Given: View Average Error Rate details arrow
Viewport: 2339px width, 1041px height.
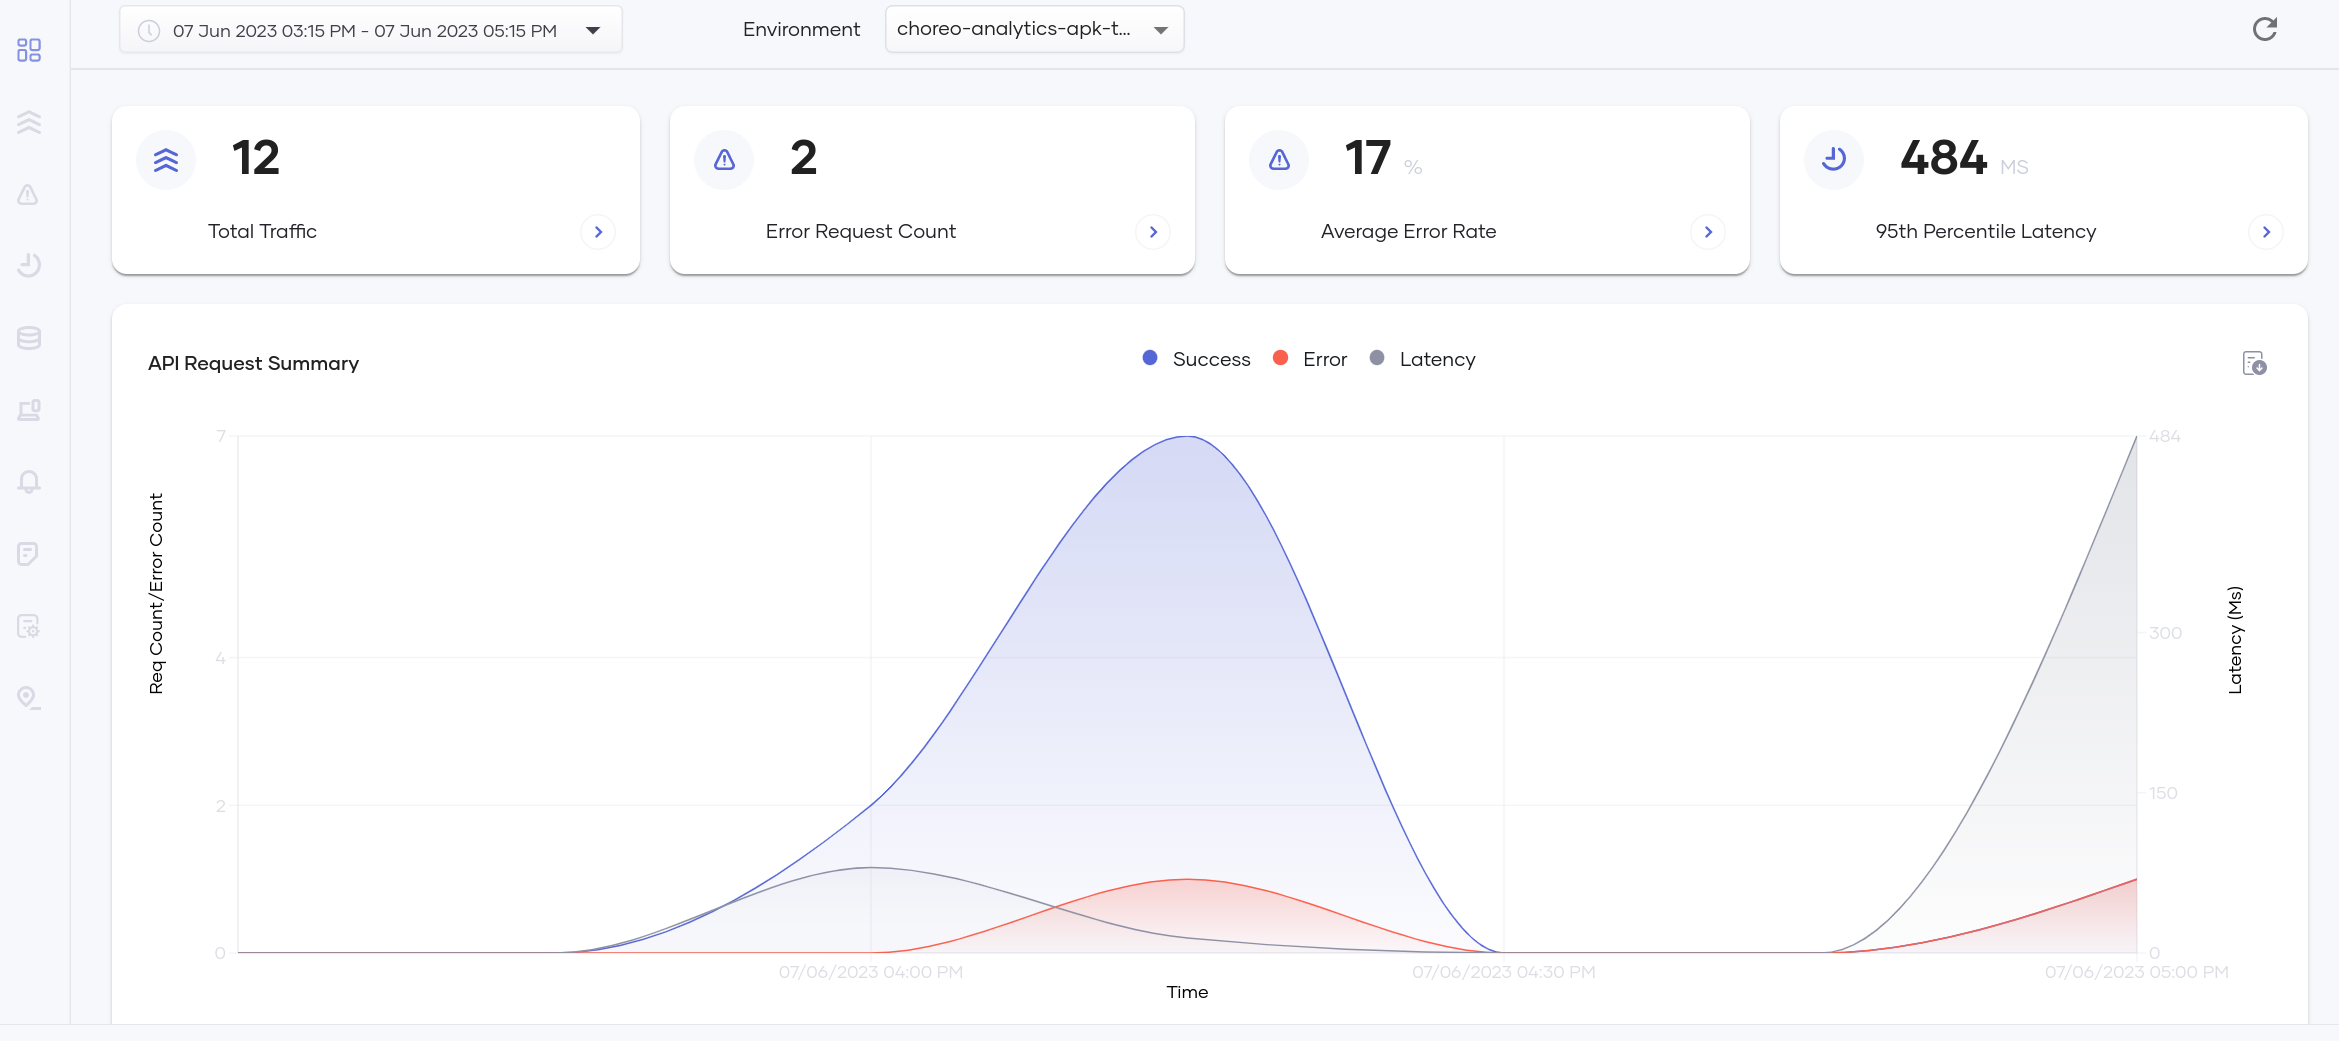Looking at the screenshot, I should click(x=1708, y=232).
